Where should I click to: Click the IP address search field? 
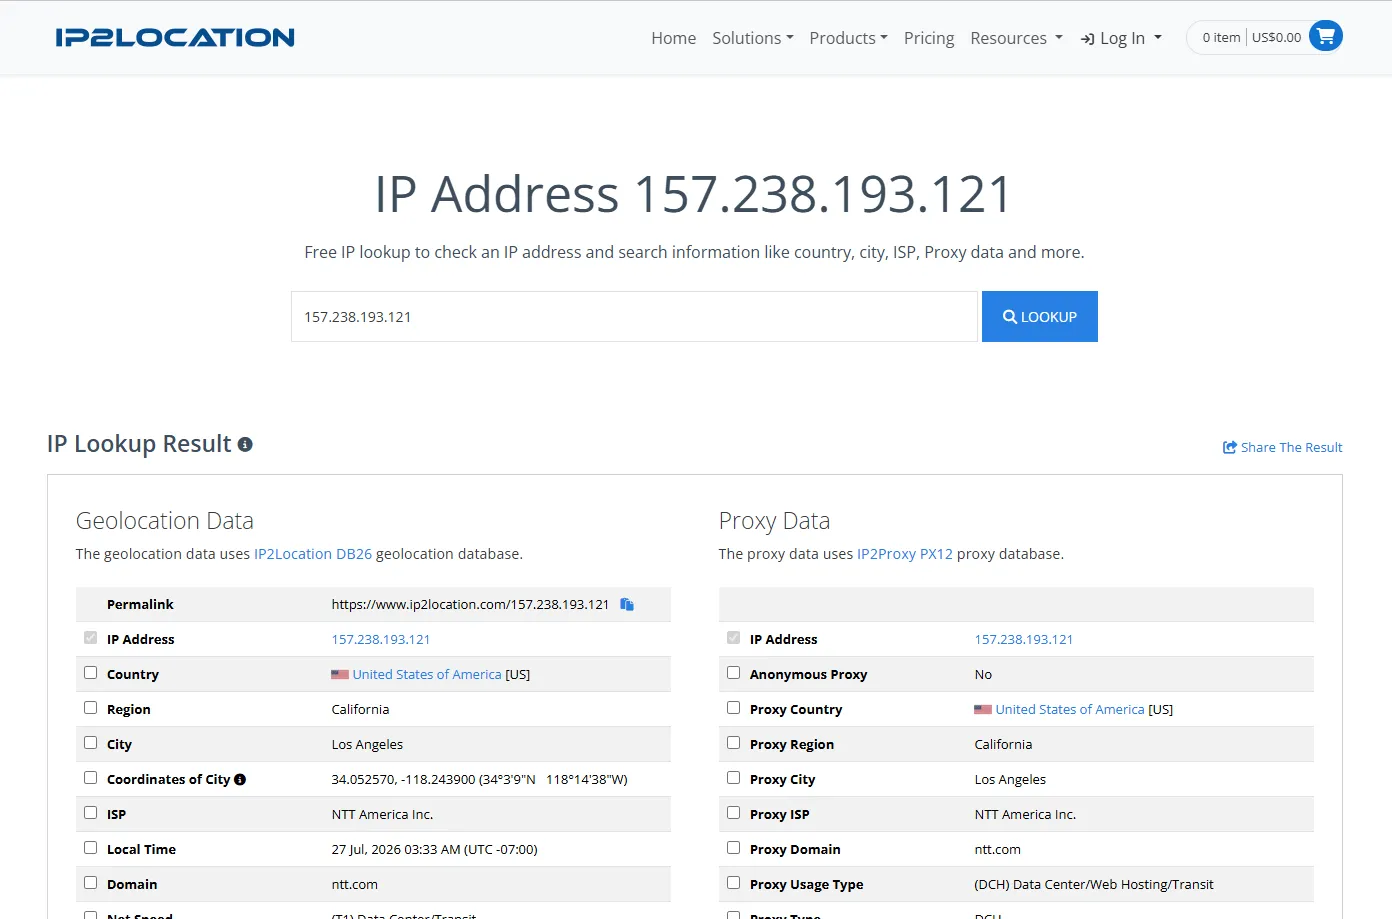coord(634,317)
